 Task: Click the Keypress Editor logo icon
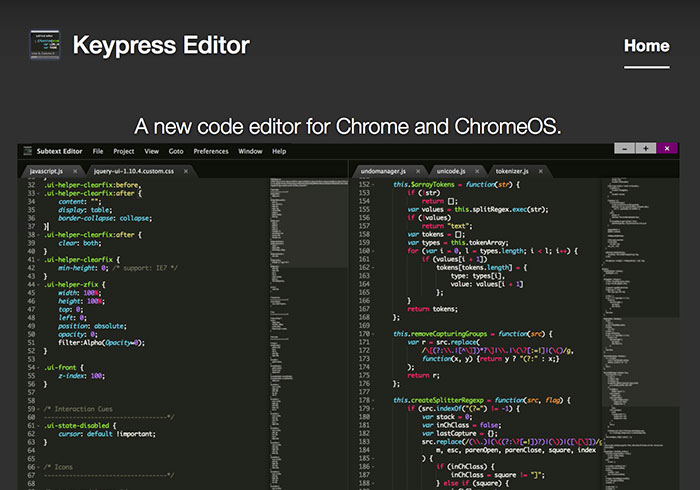coord(45,45)
